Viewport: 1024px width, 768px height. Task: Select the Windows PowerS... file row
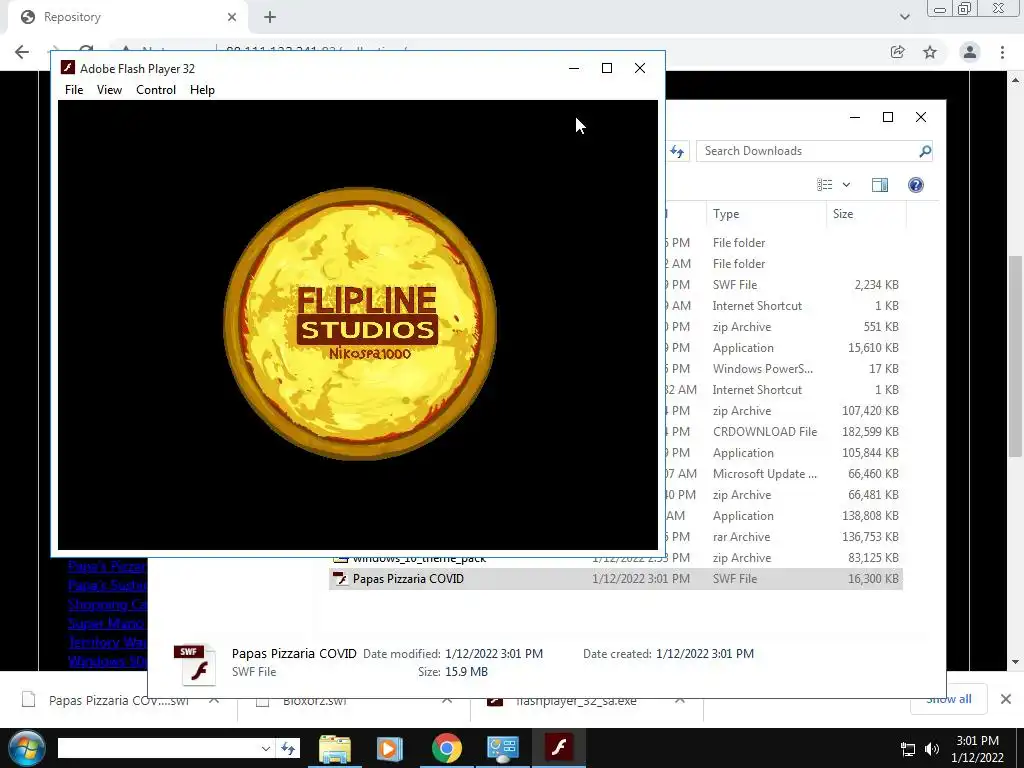click(784, 369)
